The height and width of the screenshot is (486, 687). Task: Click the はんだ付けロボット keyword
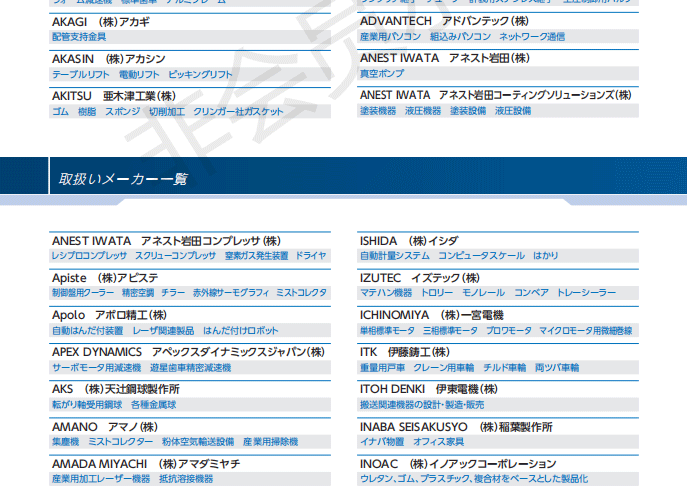pyautogui.click(x=241, y=330)
